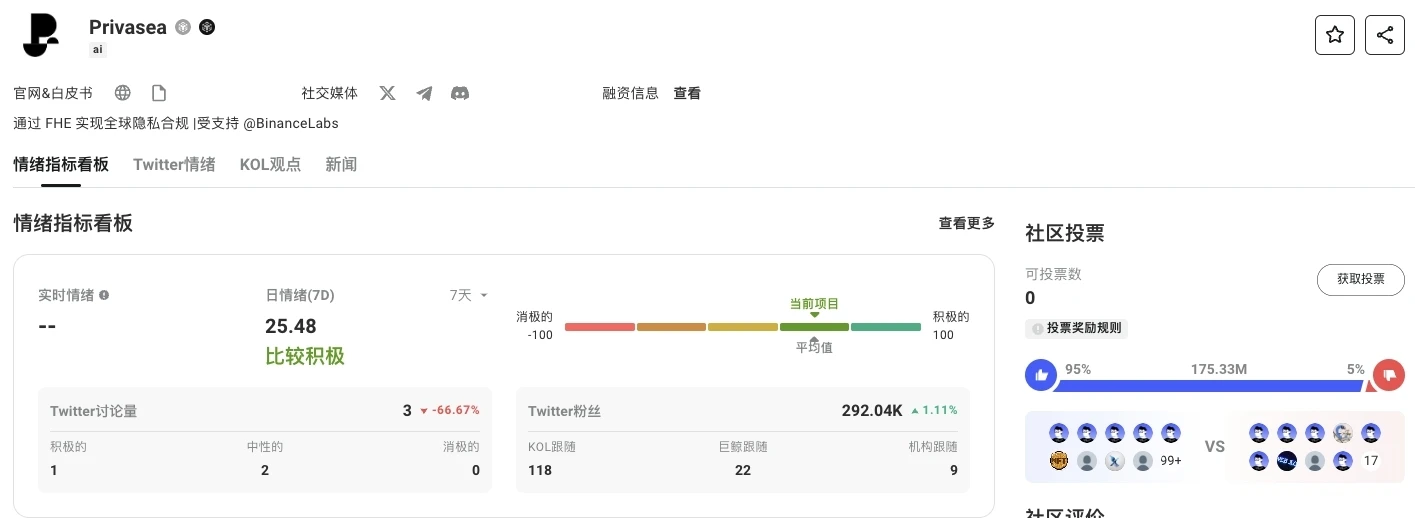Open the official website globe icon
This screenshot has width=1415, height=518.
pos(123,93)
